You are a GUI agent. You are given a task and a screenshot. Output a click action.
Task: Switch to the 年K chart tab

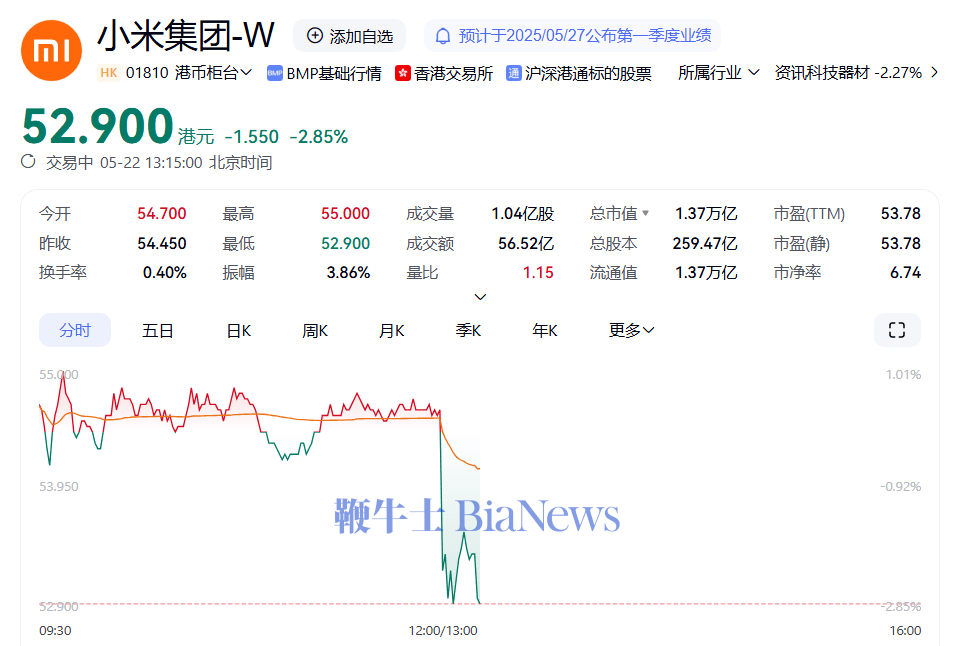click(x=544, y=331)
